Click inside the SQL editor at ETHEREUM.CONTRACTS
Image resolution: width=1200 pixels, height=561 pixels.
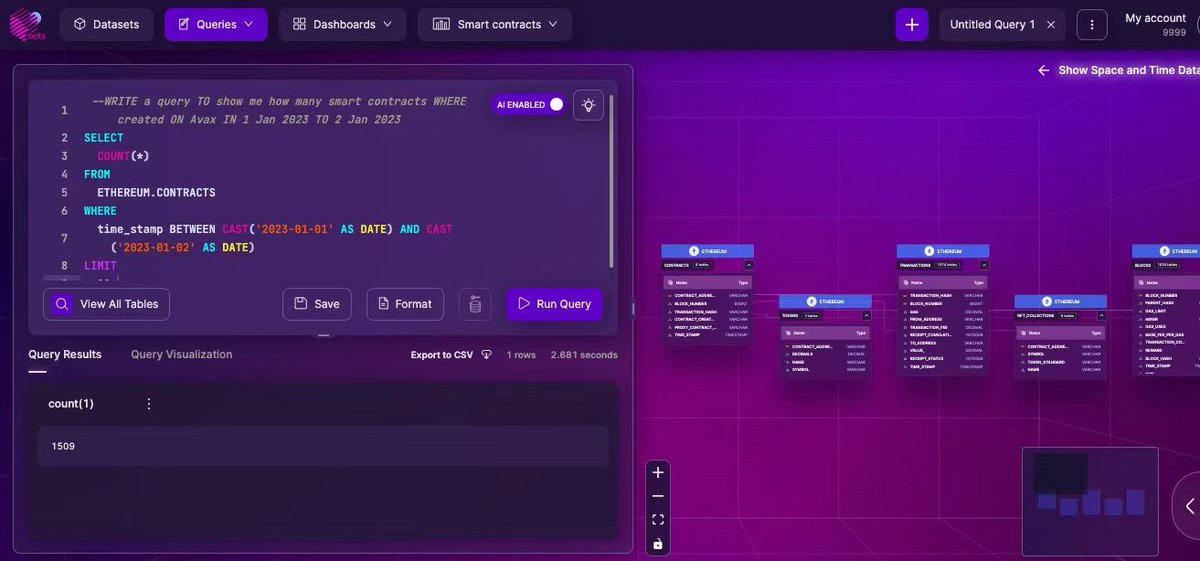coord(156,192)
